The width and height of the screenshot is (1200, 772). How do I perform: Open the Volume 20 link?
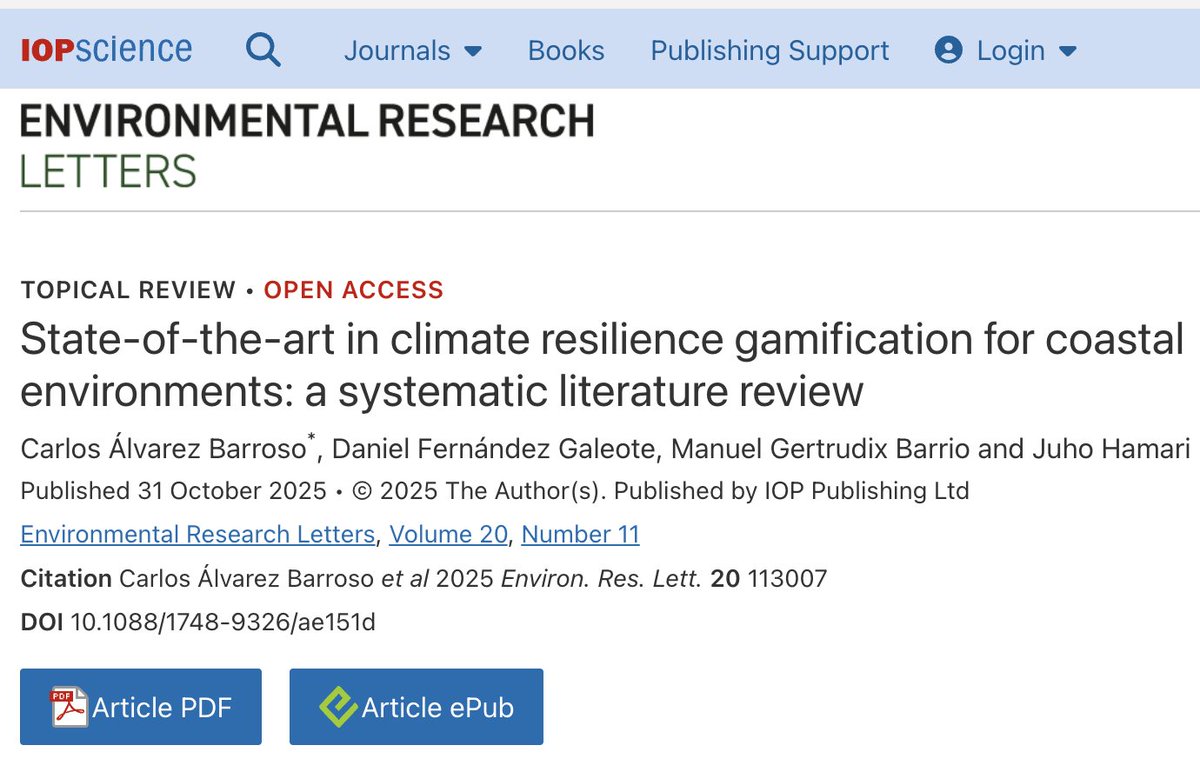click(448, 534)
